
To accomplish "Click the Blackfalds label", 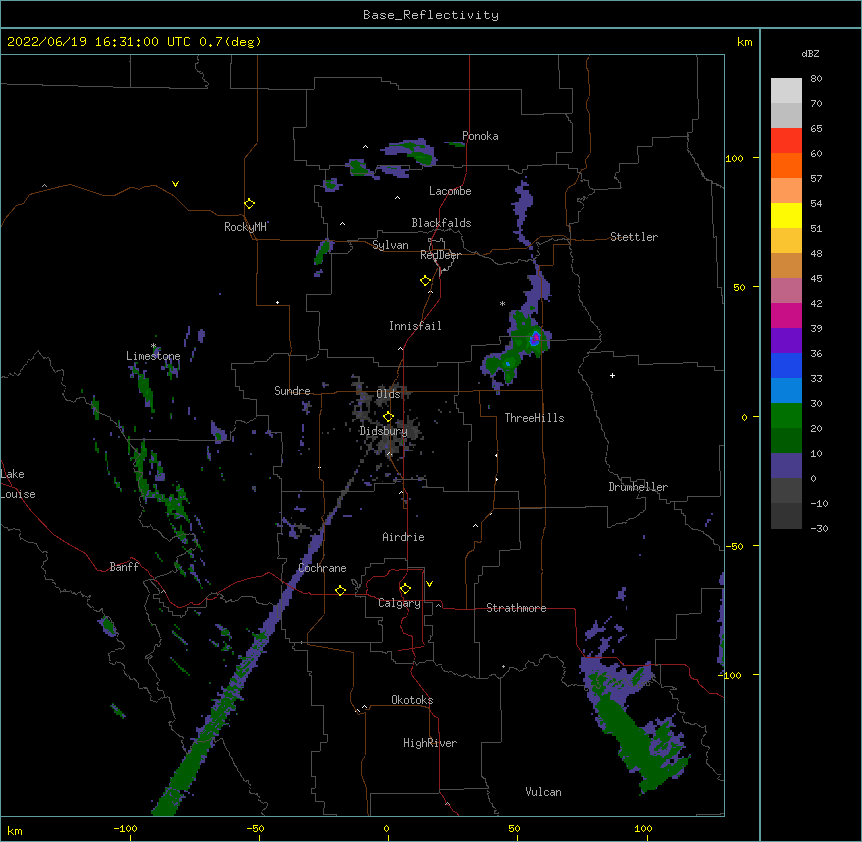I will (x=441, y=223).
